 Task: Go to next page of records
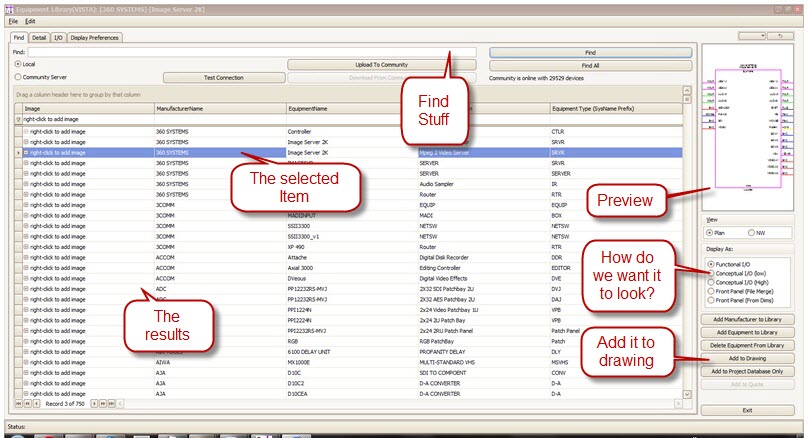pyautogui.click(x=103, y=404)
